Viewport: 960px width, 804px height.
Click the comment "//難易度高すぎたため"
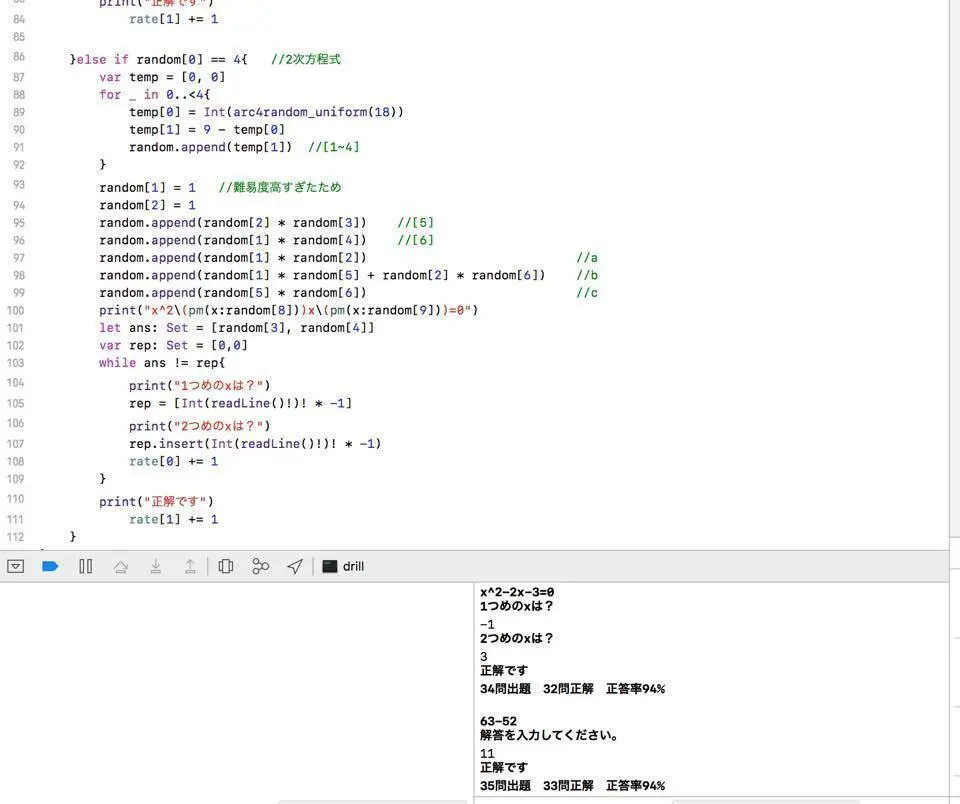[280, 187]
